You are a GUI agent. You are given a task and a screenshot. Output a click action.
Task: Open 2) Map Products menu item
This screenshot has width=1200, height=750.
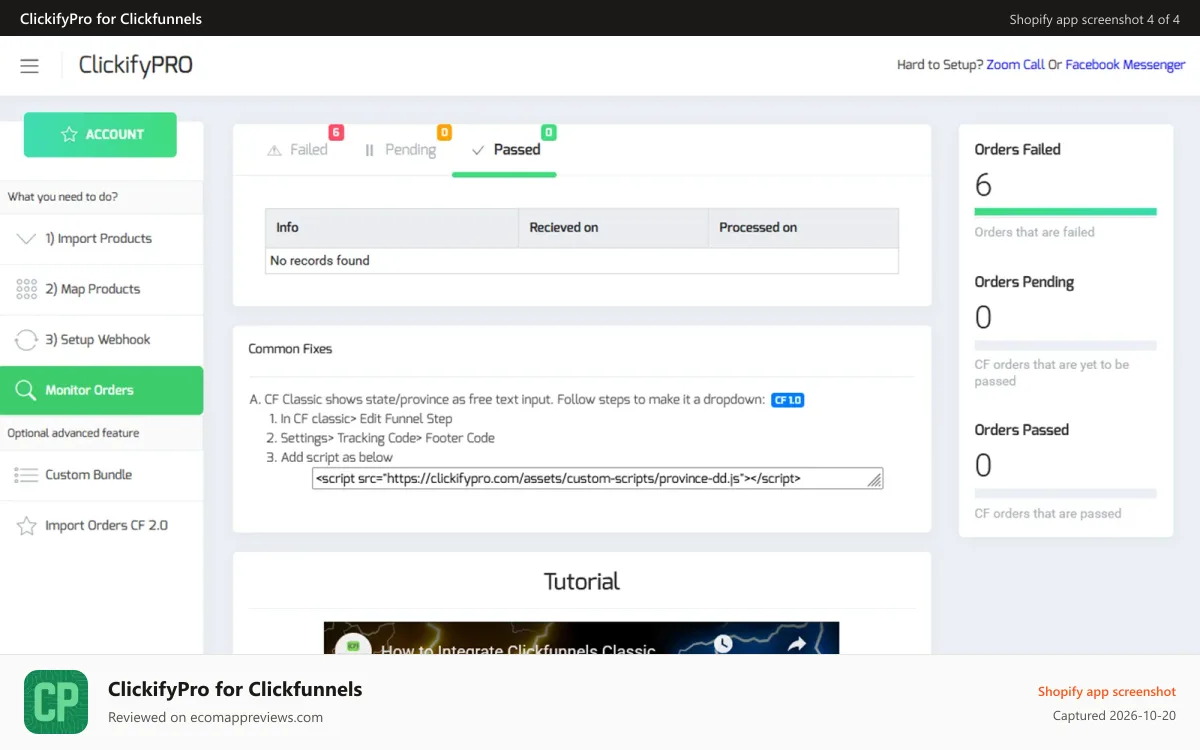[x=102, y=289]
